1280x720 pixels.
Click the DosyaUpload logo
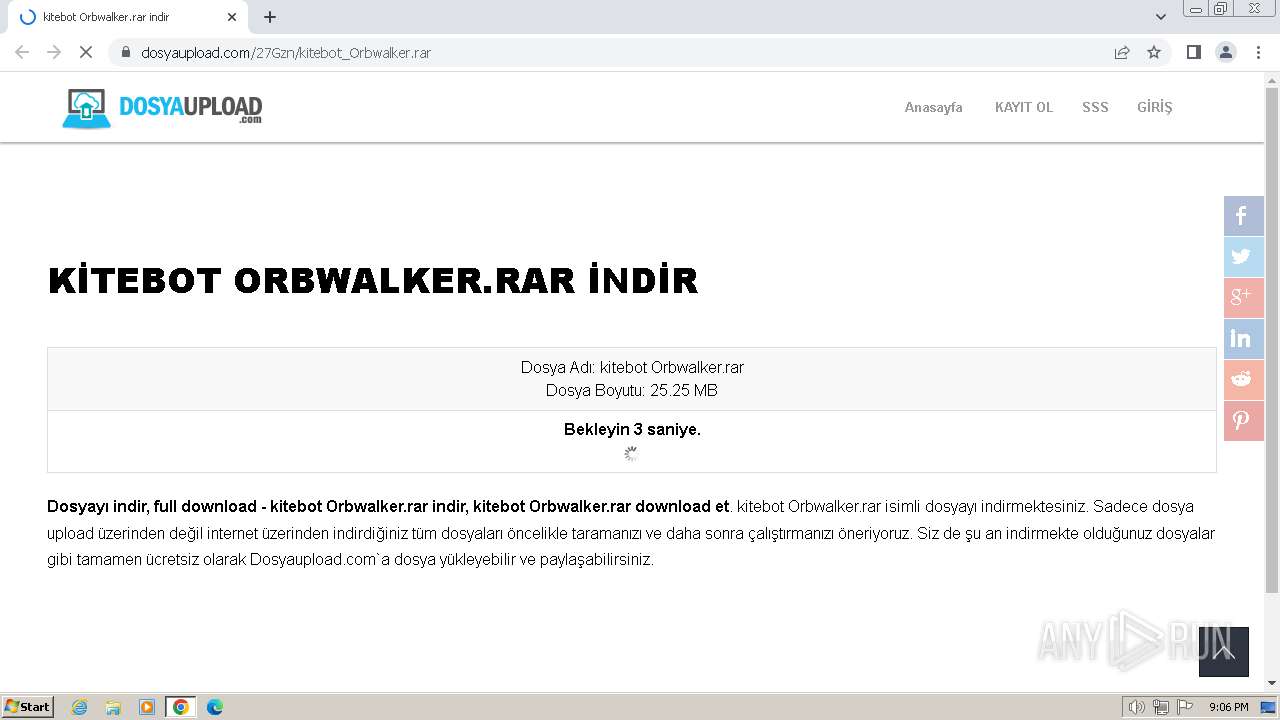click(x=162, y=108)
